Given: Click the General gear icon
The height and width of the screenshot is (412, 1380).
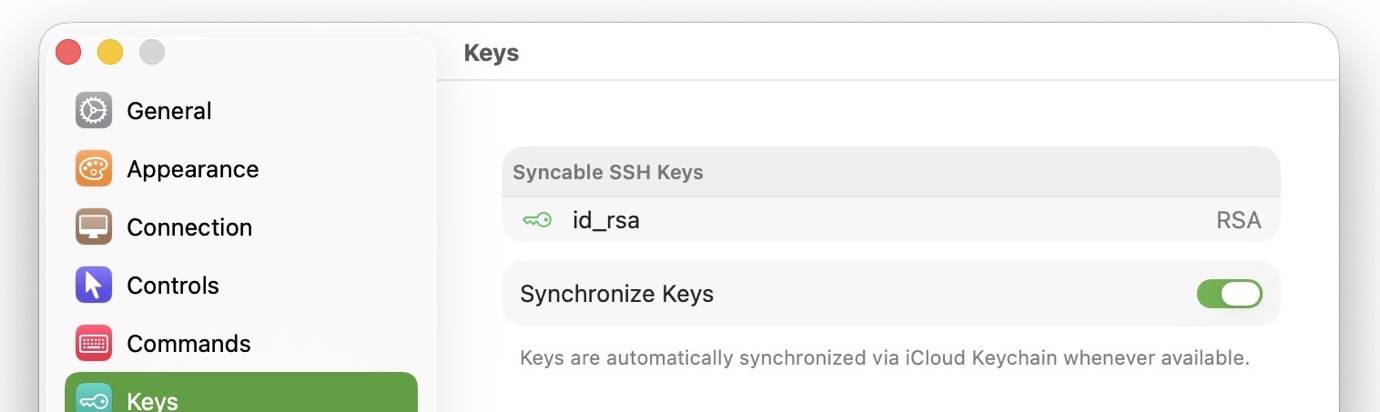Looking at the screenshot, I should coord(93,110).
